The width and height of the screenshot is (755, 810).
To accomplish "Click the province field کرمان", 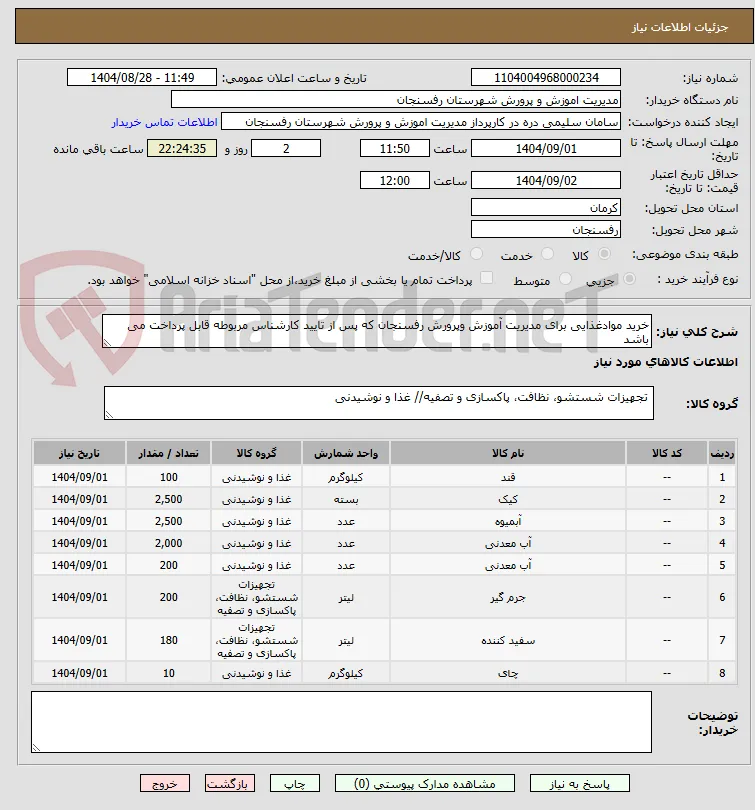I will (546, 208).
